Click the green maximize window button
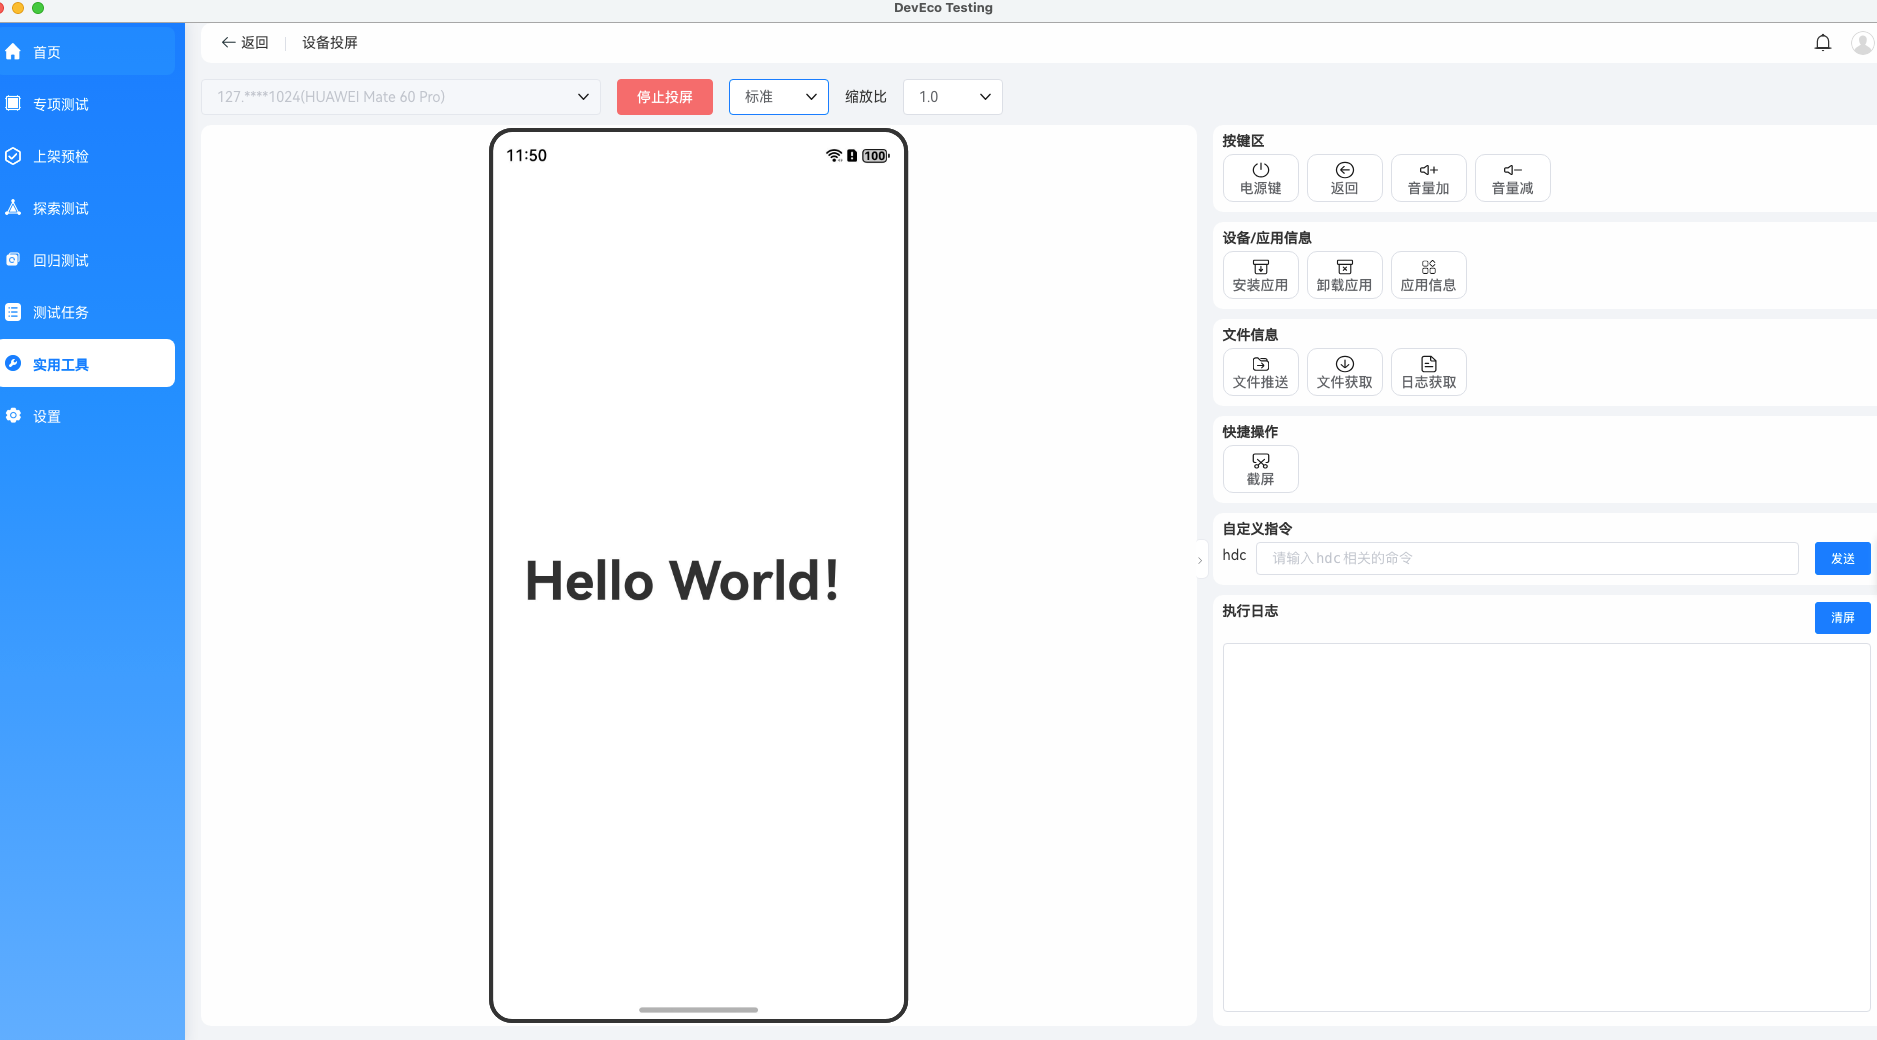The width and height of the screenshot is (1877, 1040). (x=38, y=8)
